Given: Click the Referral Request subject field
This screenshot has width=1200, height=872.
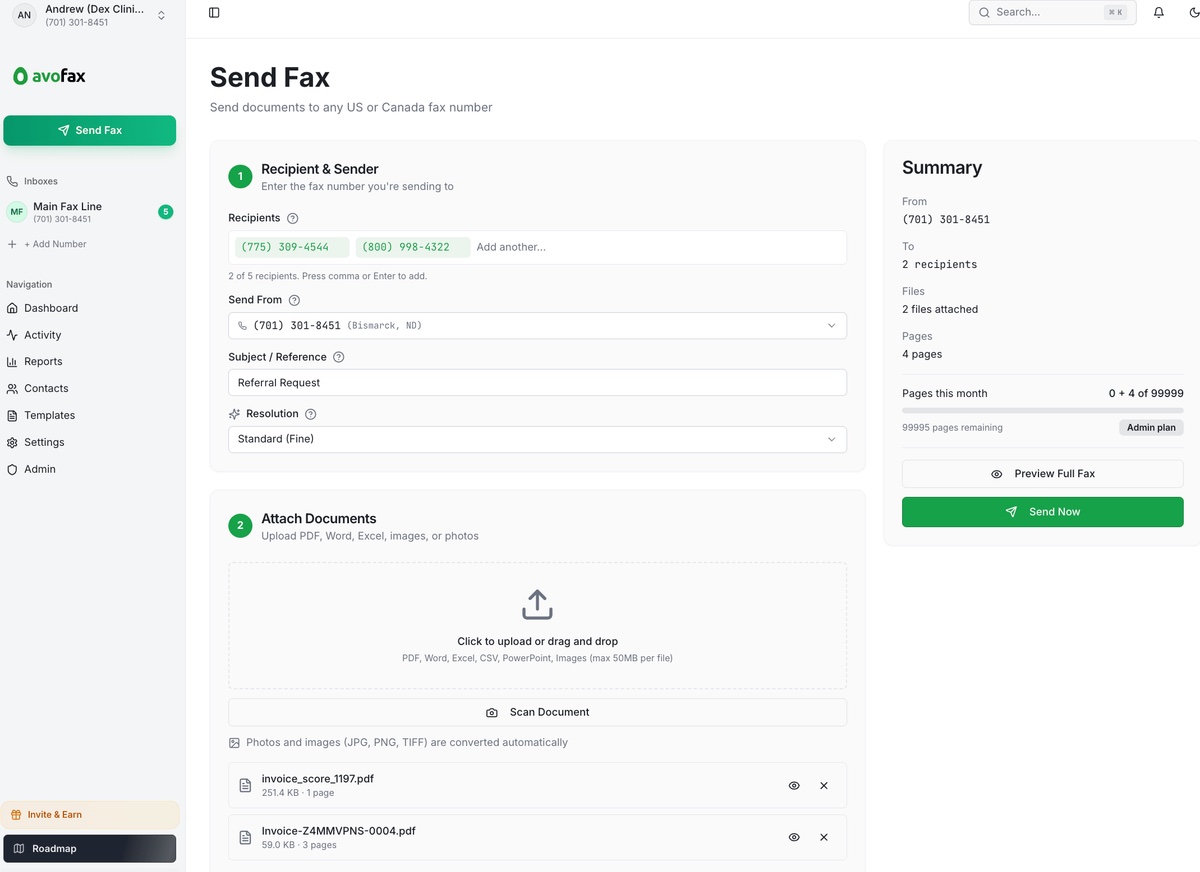Looking at the screenshot, I should click(x=537, y=382).
